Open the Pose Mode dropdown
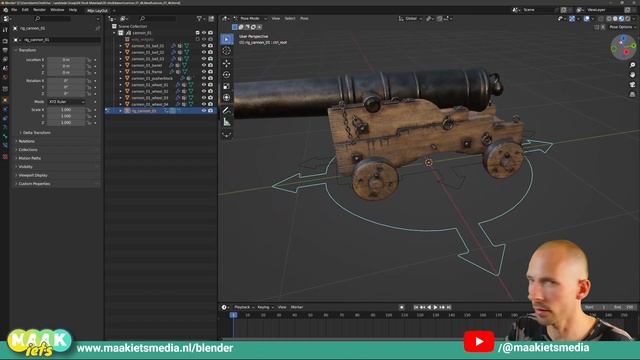This screenshot has height=360, width=640. coord(251,18)
